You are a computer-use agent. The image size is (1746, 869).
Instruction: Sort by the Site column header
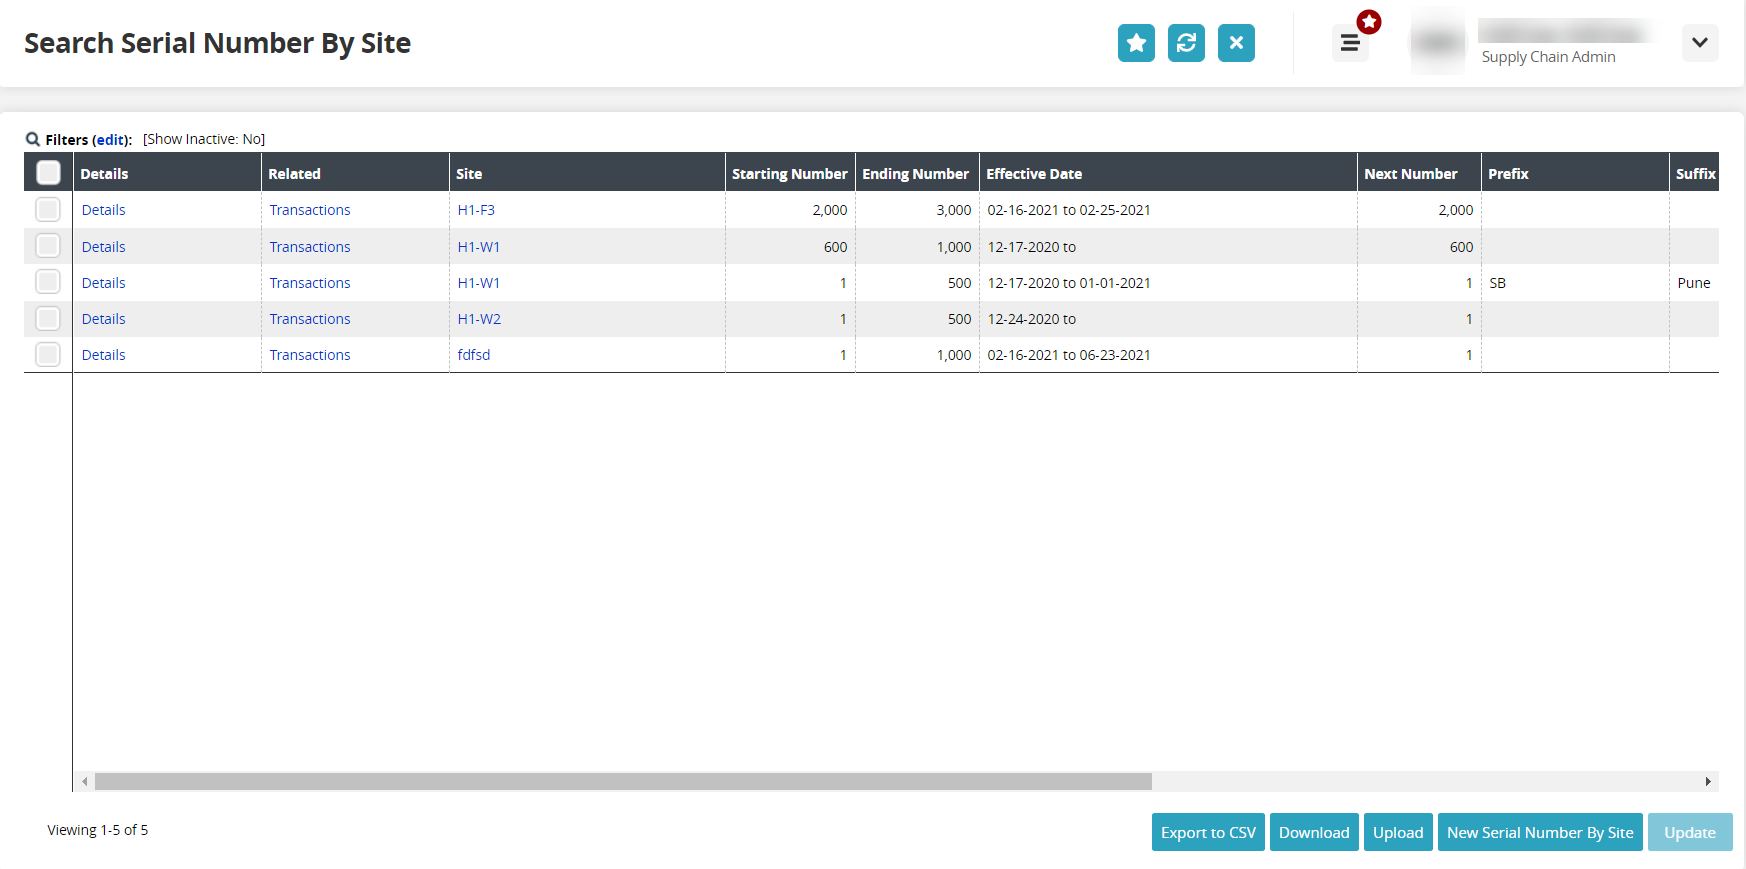coord(469,174)
